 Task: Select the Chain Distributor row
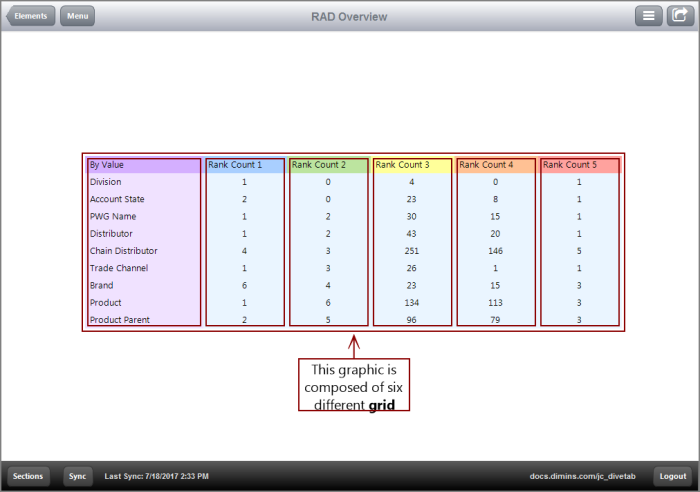[123, 251]
